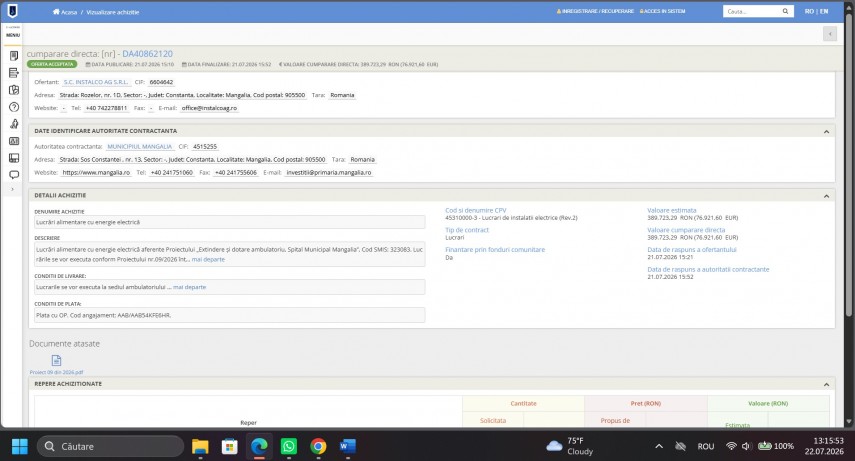Launch Microsoft Word from the taskbar
The image size is (855, 461).
347,446
